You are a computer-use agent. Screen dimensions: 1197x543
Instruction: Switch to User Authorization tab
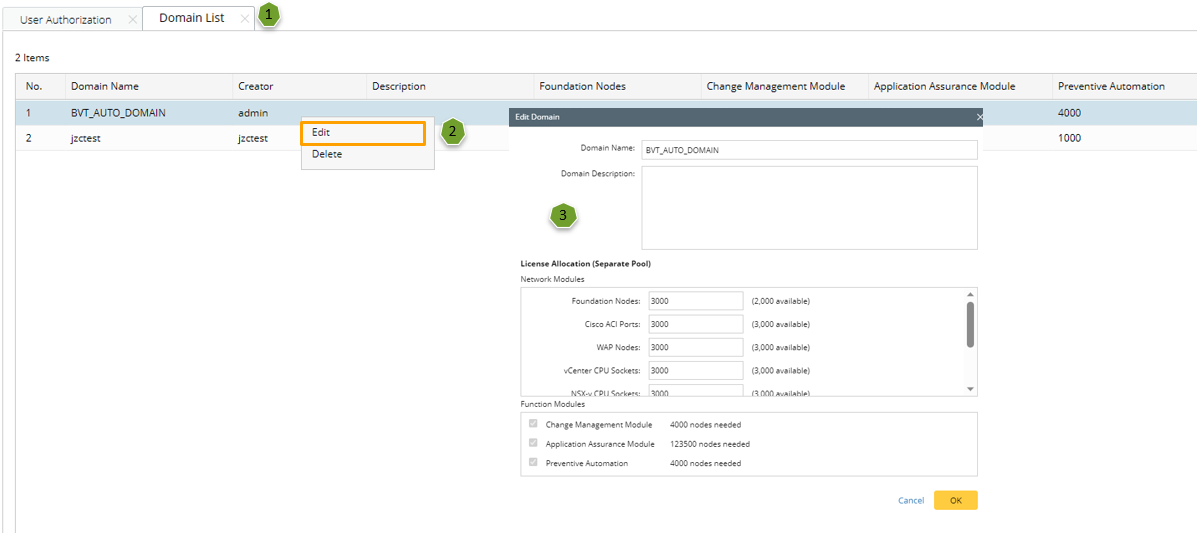pos(66,20)
